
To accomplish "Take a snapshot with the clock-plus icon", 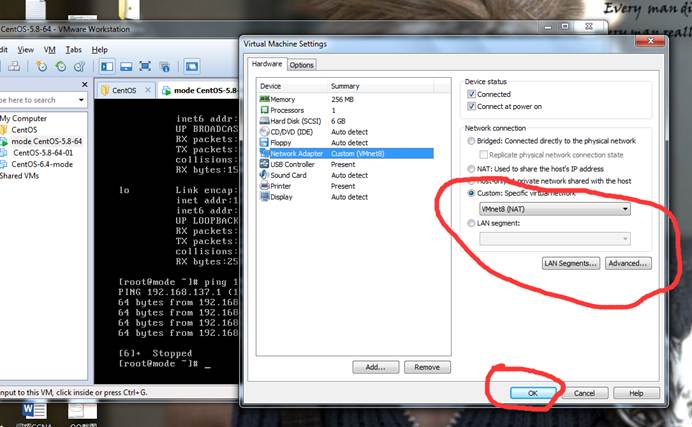I will tap(41, 66).
